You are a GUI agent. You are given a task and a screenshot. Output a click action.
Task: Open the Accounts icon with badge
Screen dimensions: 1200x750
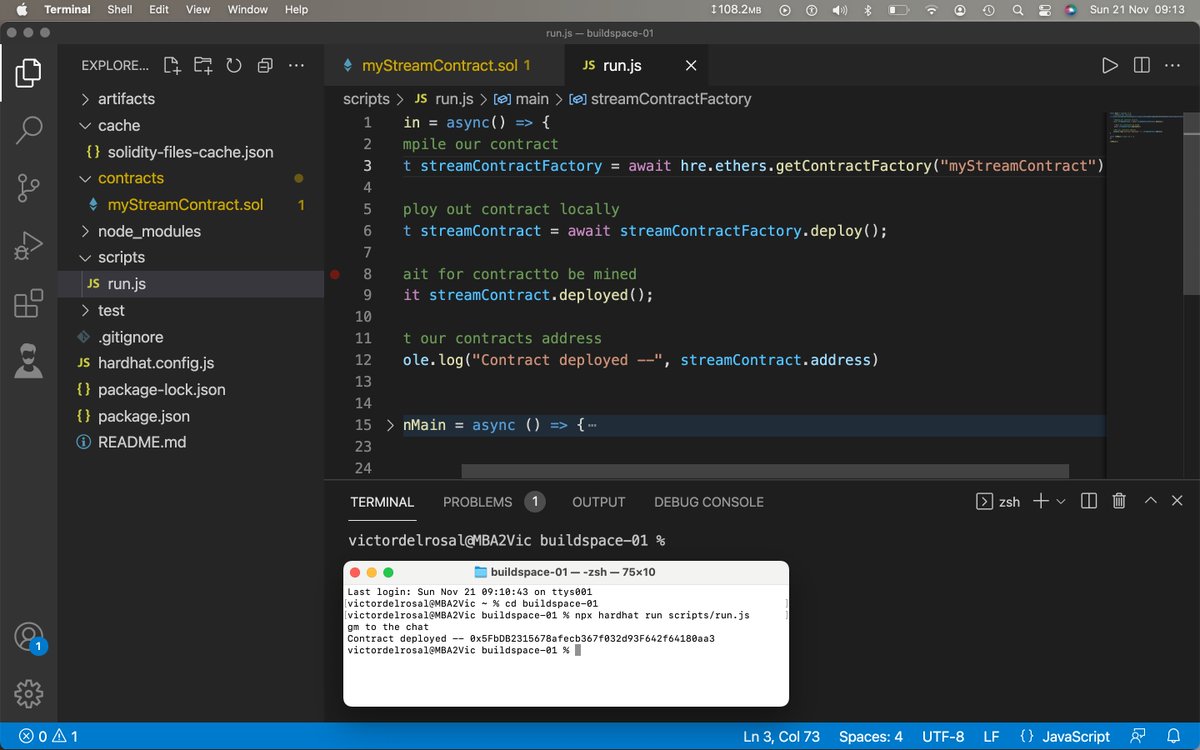pyautogui.click(x=29, y=637)
